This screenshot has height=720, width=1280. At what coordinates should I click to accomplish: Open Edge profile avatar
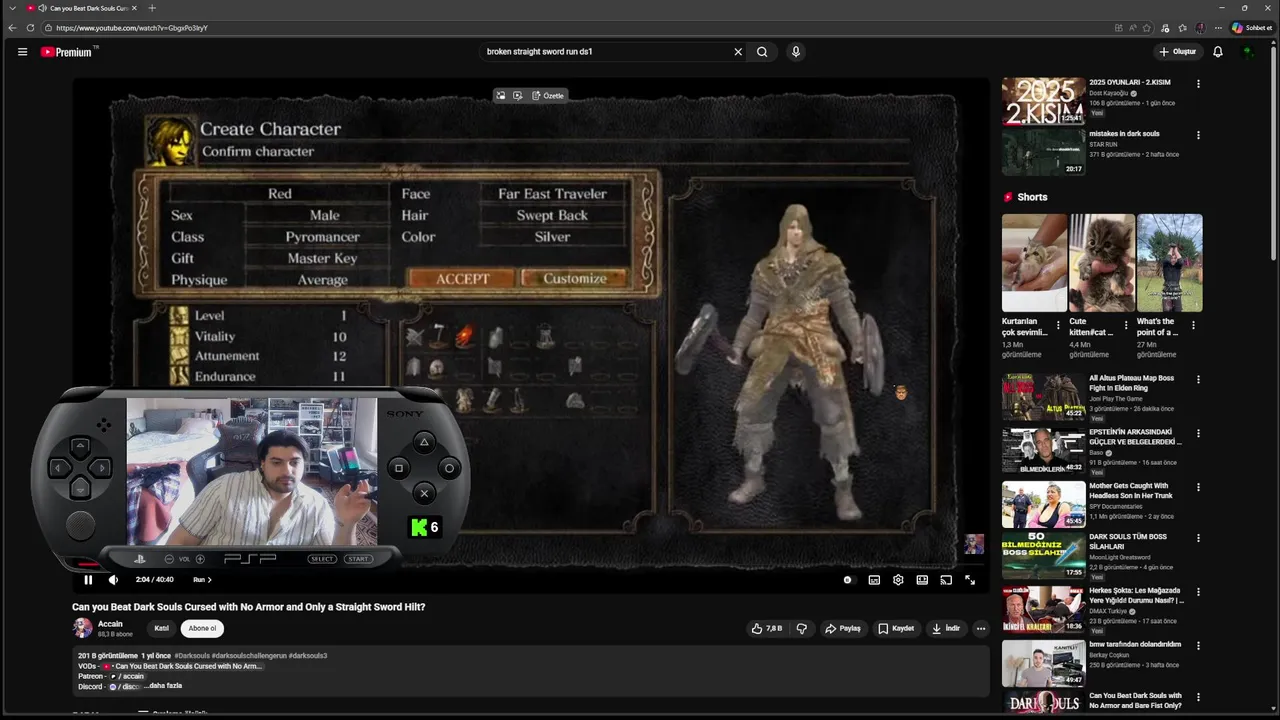[x=1200, y=28]
